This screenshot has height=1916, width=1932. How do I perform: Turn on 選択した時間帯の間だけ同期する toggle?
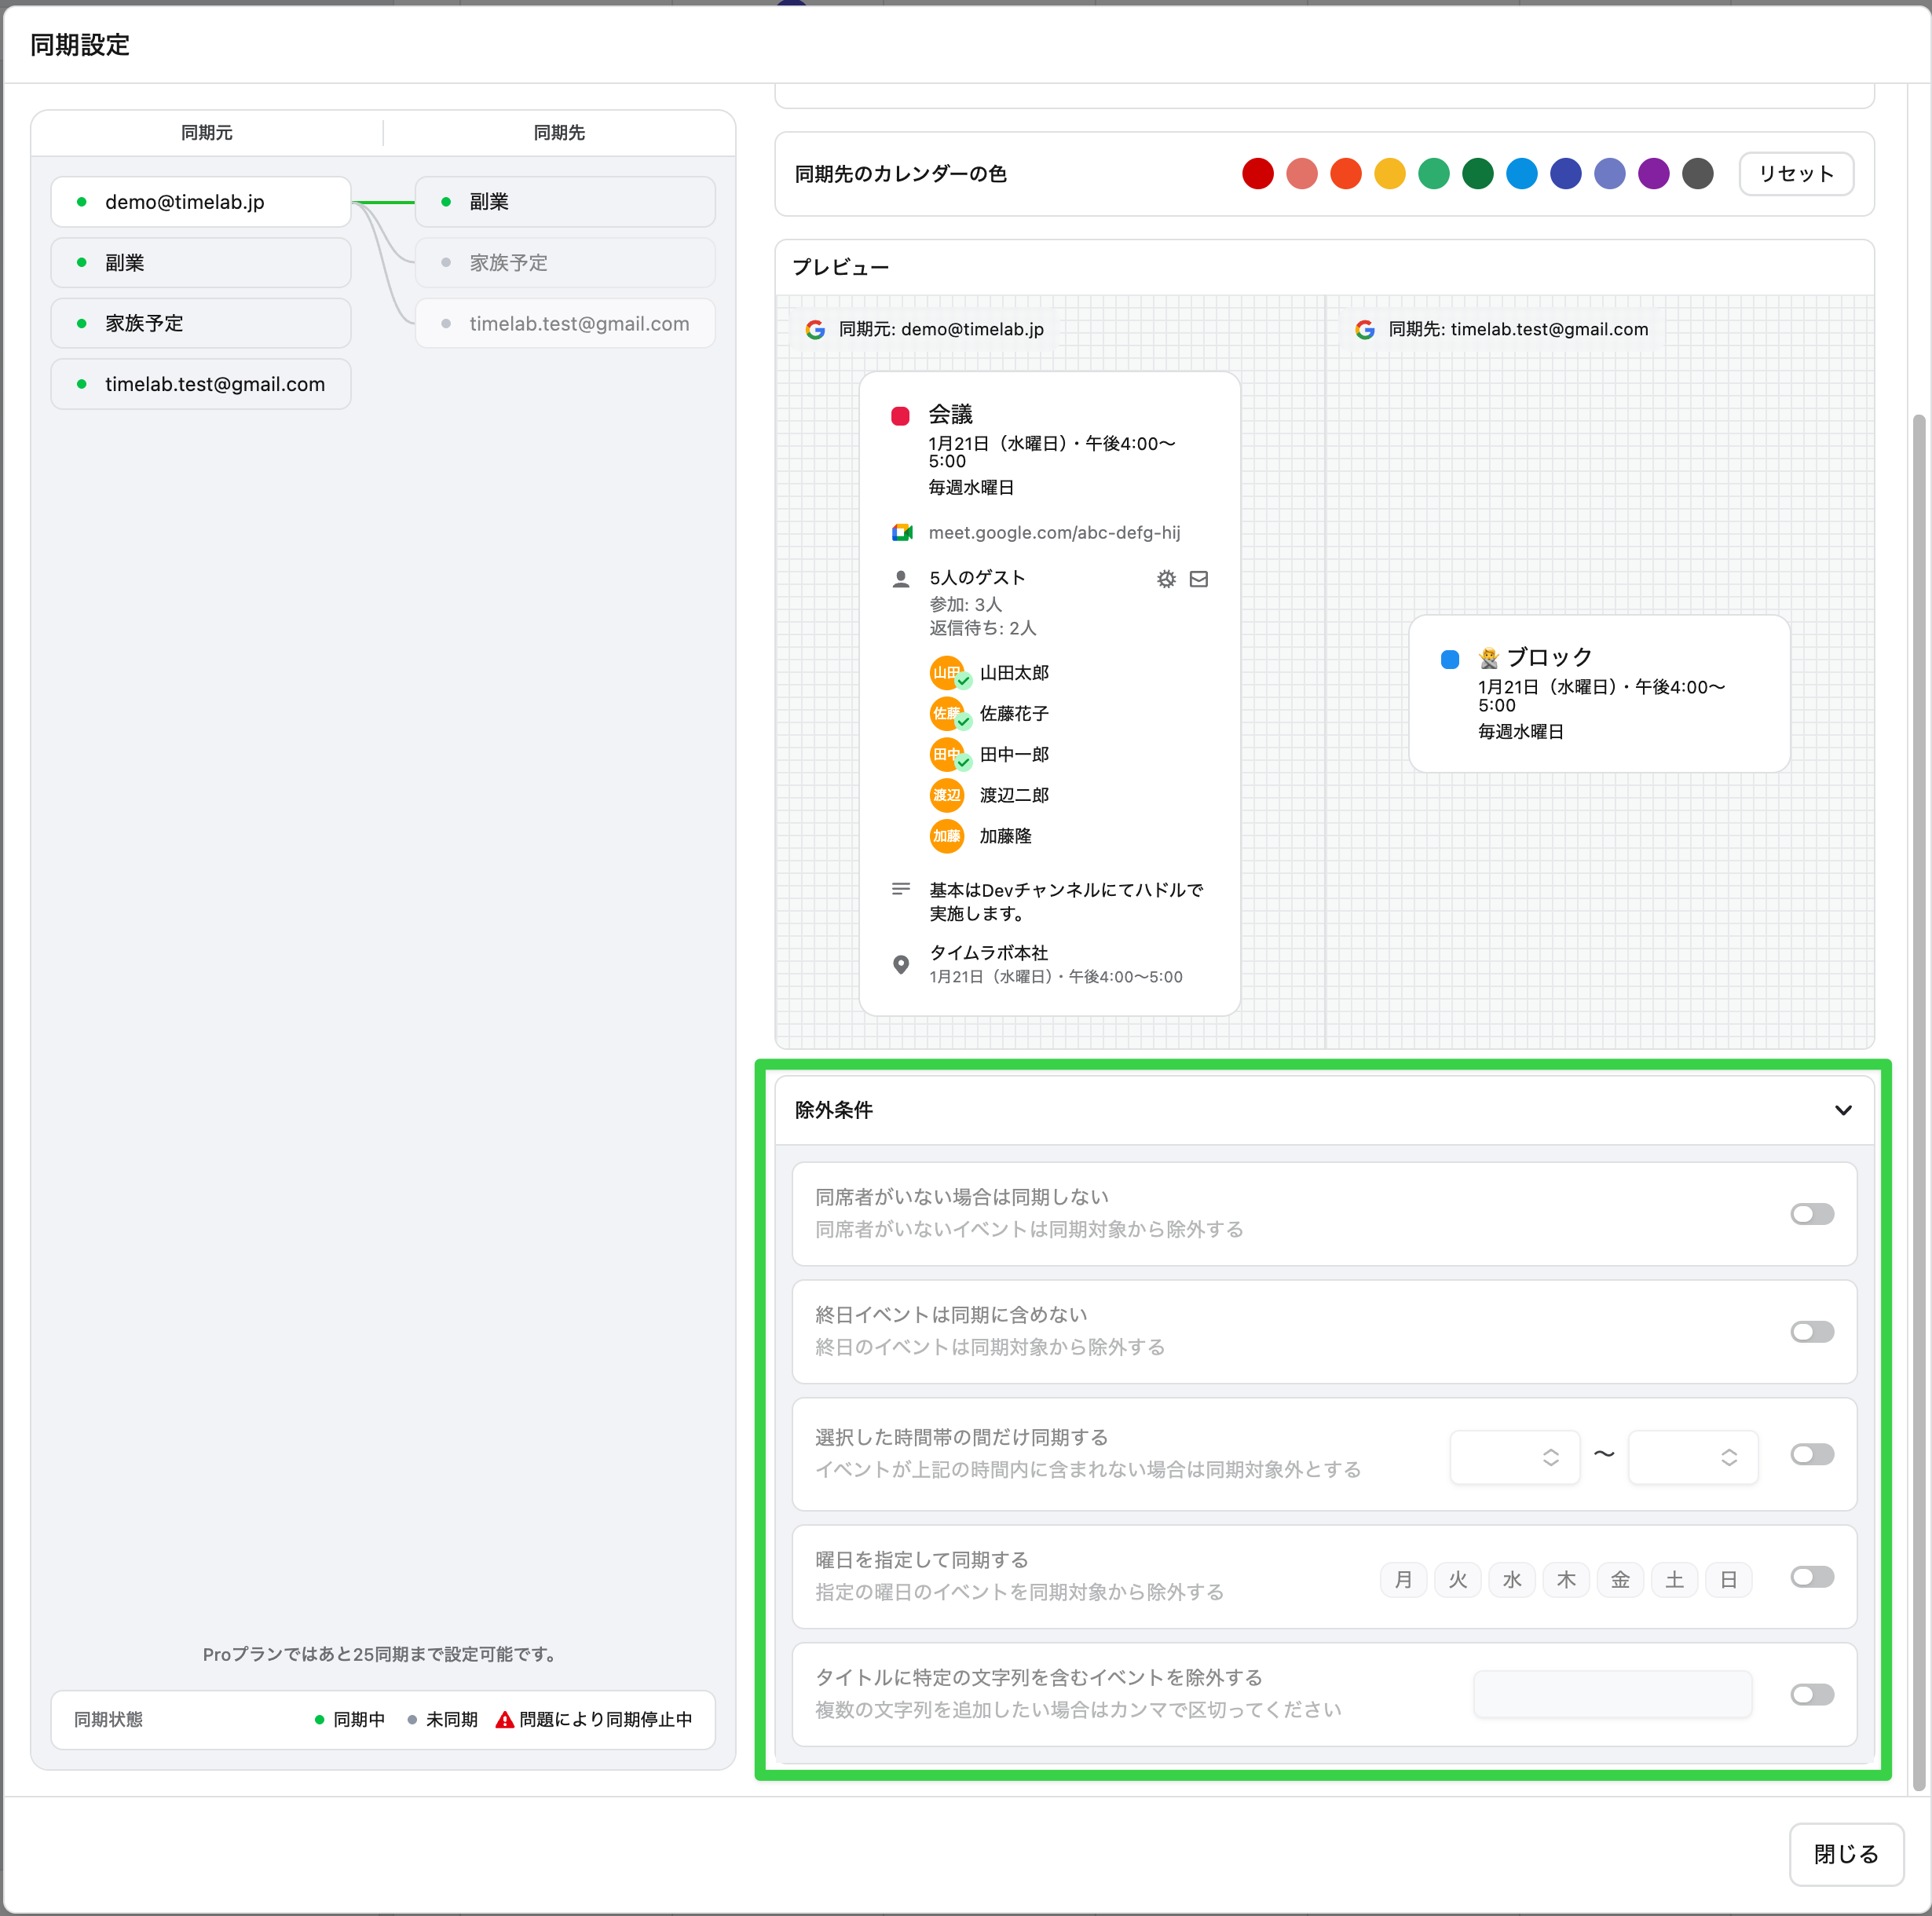click(1812, 1455)
